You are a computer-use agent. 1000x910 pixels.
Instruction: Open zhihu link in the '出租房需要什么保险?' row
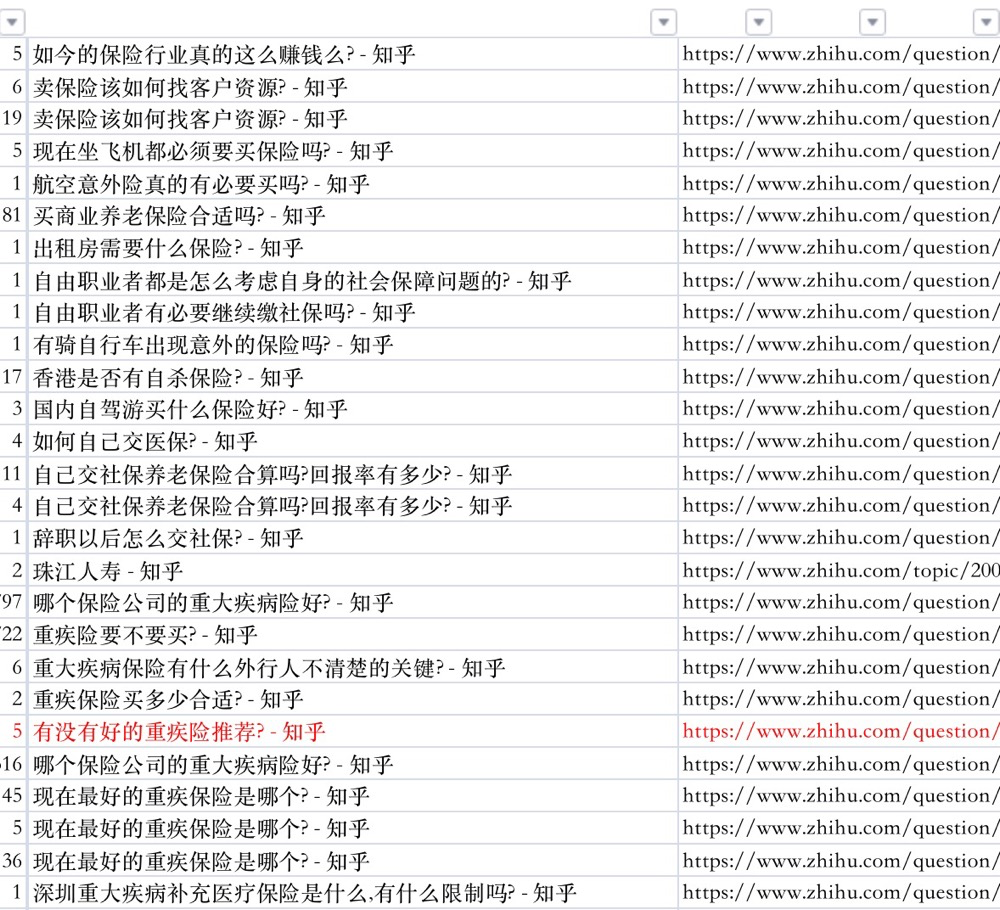(x=841, y=248)
